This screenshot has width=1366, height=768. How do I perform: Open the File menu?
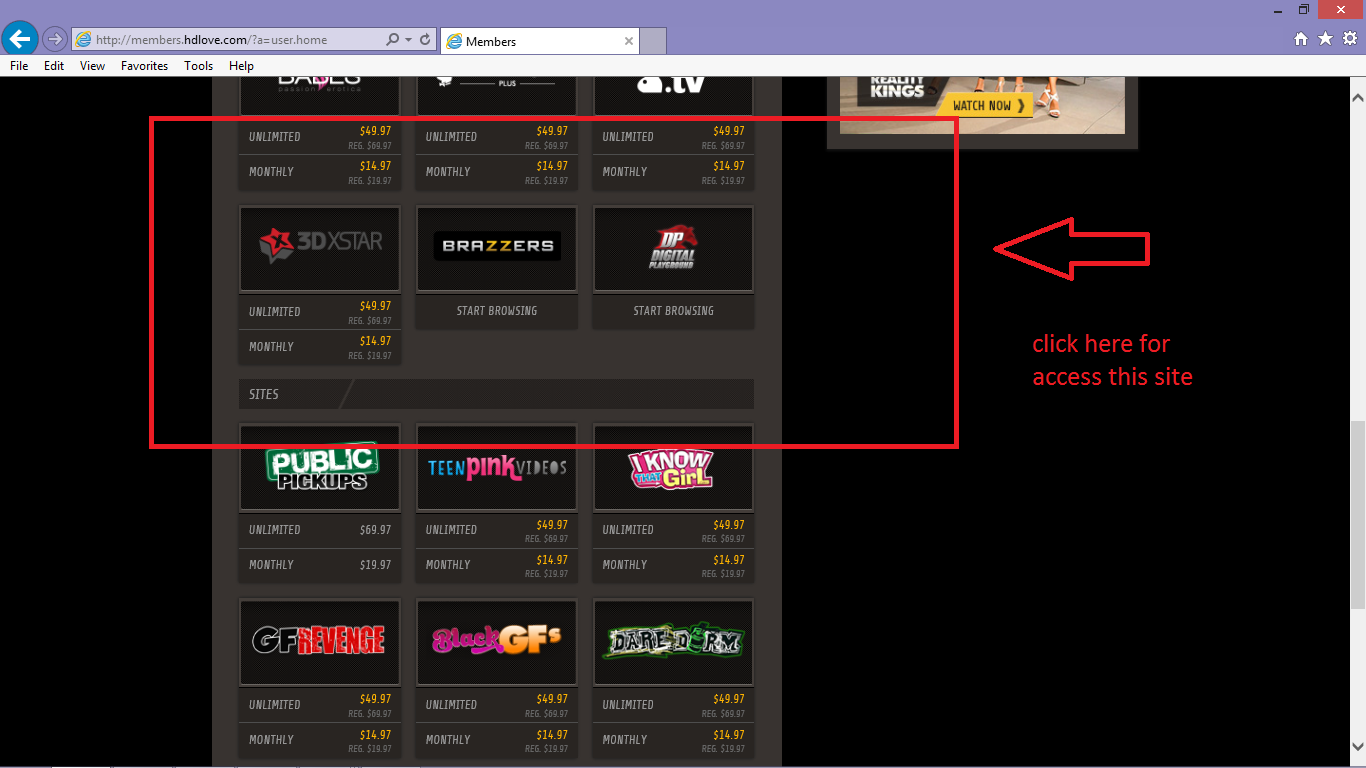tap(19, 66)
